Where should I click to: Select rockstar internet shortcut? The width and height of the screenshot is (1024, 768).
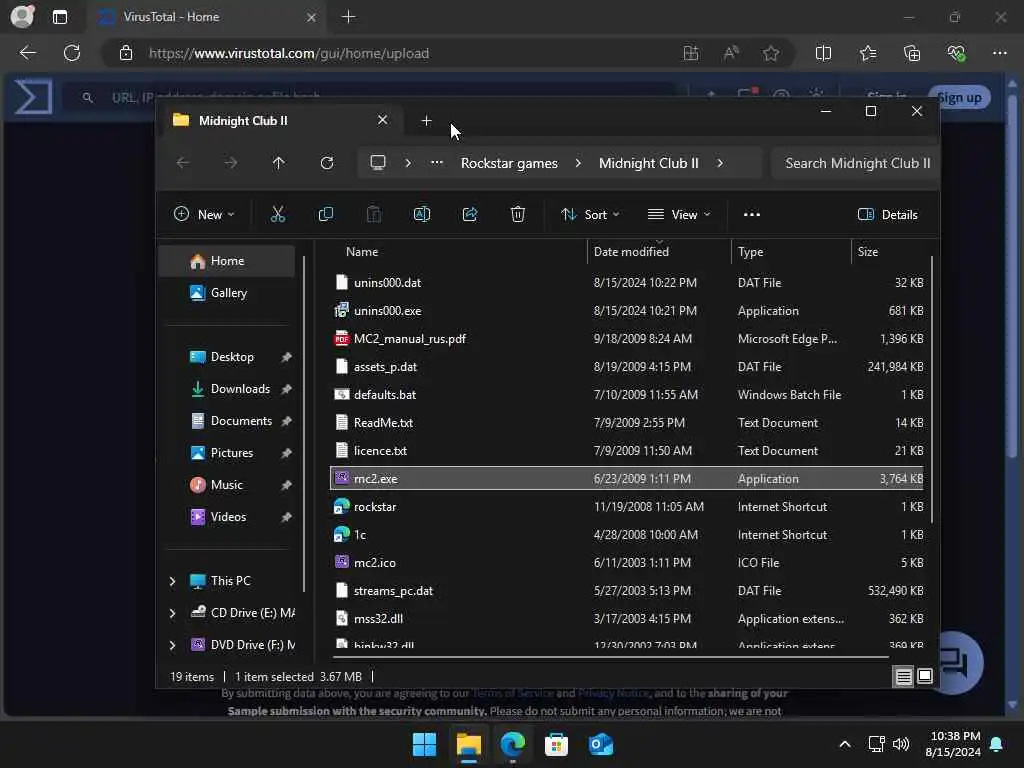[627, 507]
